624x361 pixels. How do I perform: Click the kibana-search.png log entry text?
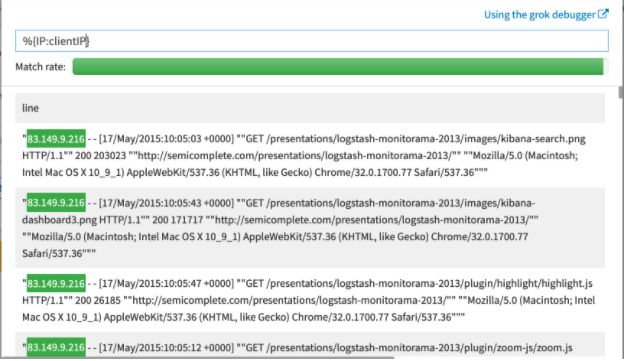[x=310, y=156]
